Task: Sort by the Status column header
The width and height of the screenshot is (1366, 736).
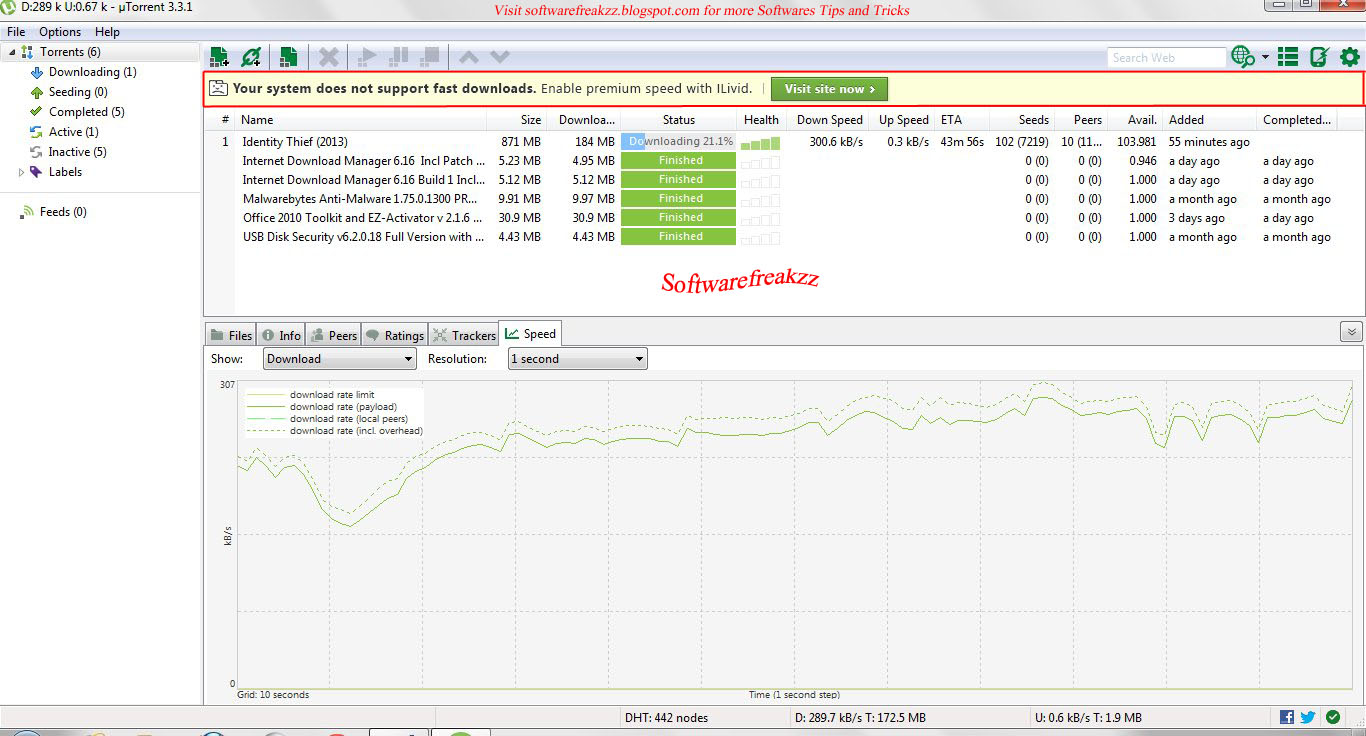Action: click(679, 120)
